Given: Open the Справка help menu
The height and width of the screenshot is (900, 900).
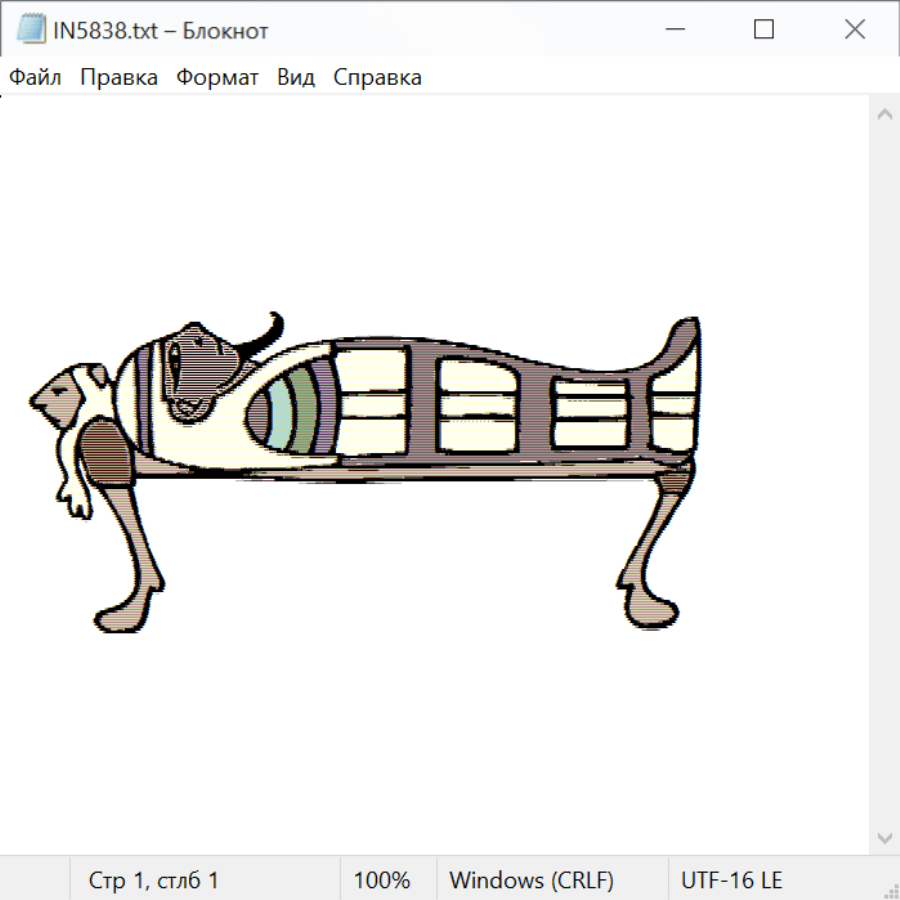Looking at the screenshot, I should [x=377, y=78].
